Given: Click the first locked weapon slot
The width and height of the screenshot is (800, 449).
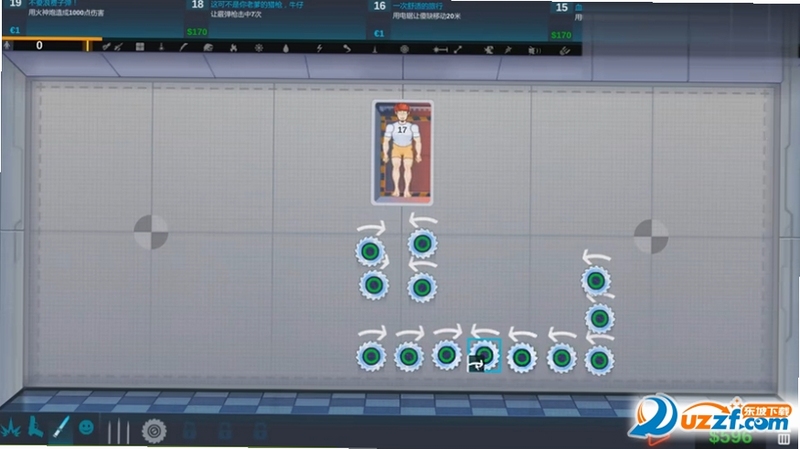Looking at the screenshot, I should pos(189,431).
